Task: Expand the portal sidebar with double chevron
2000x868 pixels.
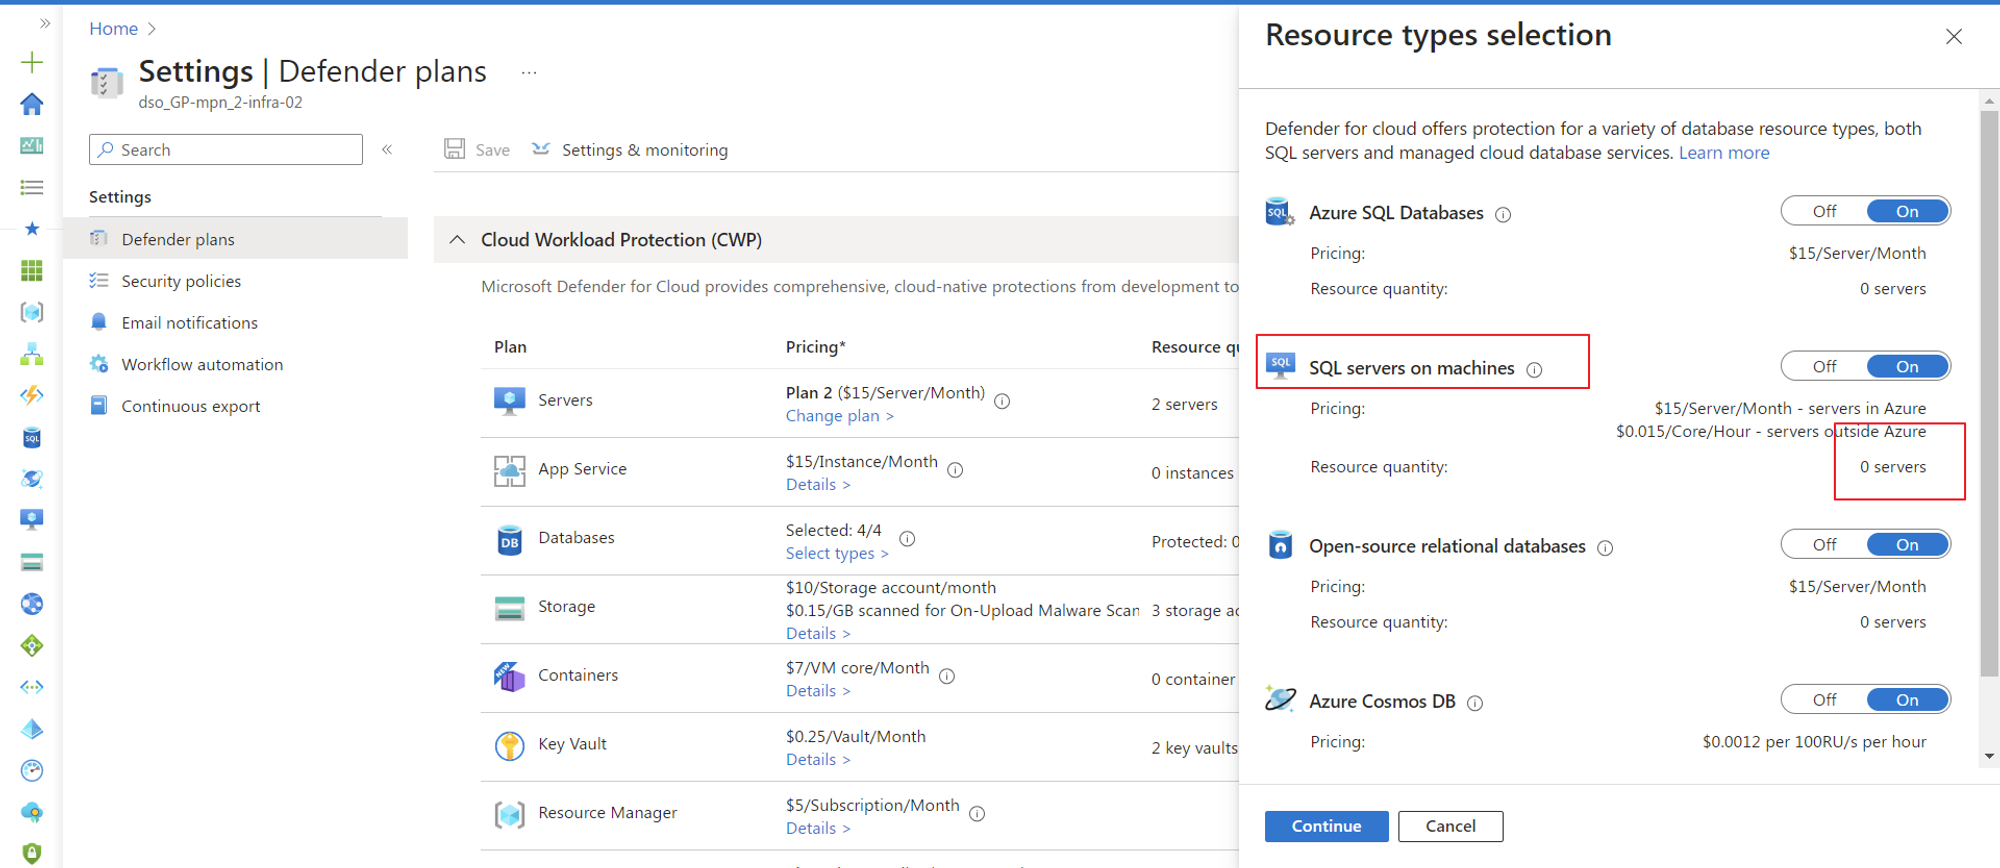Action: click(45, 23)
